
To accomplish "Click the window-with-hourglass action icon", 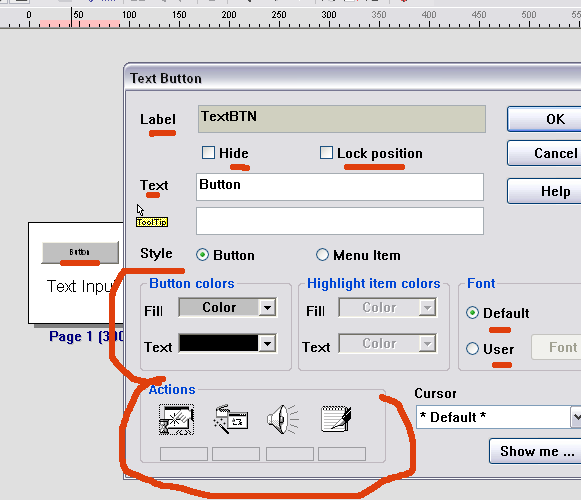I will tap(176, 420).
